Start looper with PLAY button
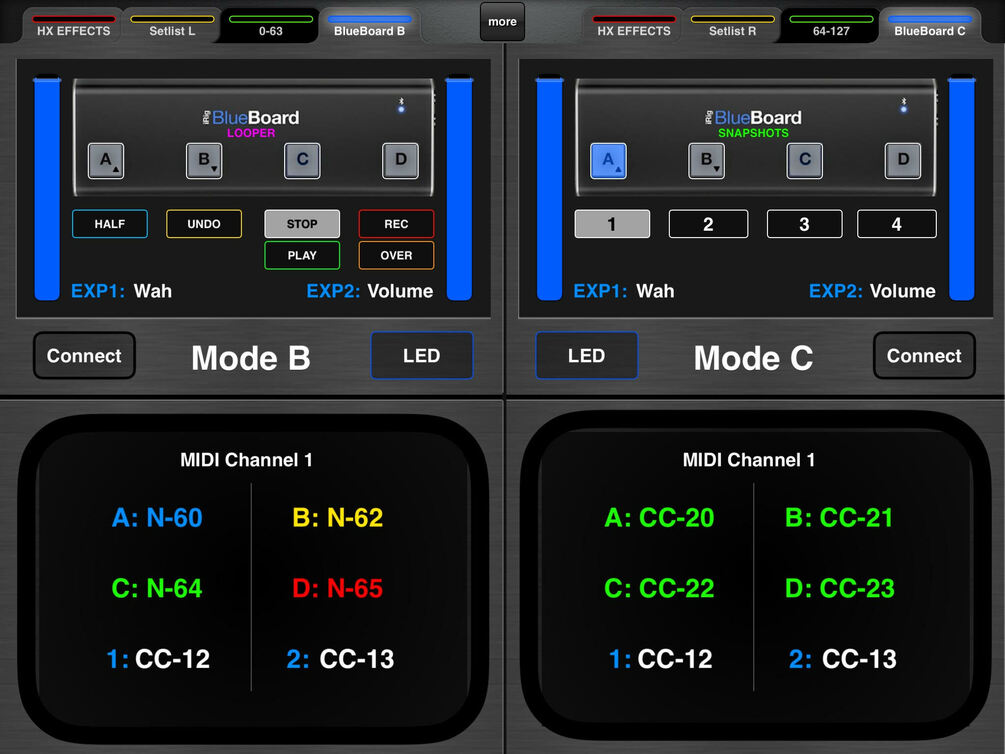Viewport: 1005px width, 754px height. click(302, 255)
